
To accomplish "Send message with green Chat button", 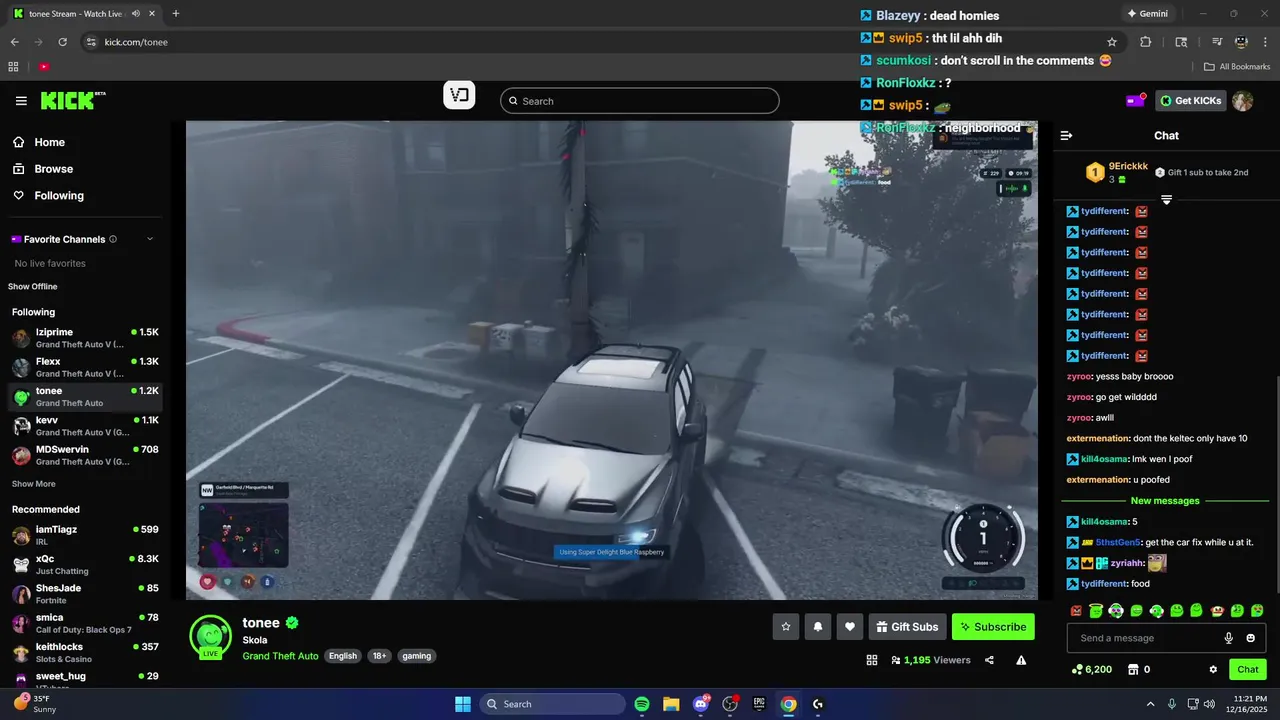I will pos(1248,669).
